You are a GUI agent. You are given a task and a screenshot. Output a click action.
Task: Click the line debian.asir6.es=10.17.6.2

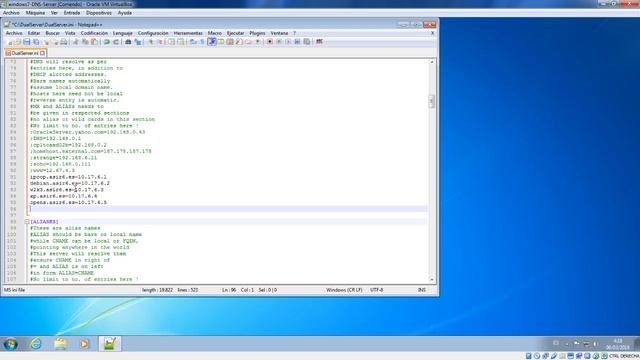point(70,183)
